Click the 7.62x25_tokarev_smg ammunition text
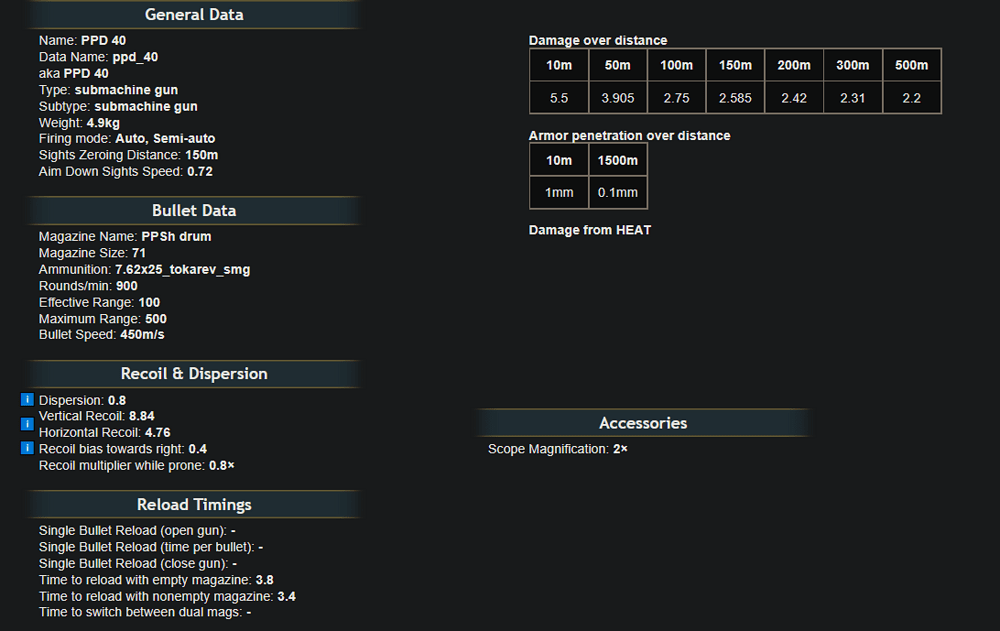This screenshot has height=631, width=1000. [182, 270]
